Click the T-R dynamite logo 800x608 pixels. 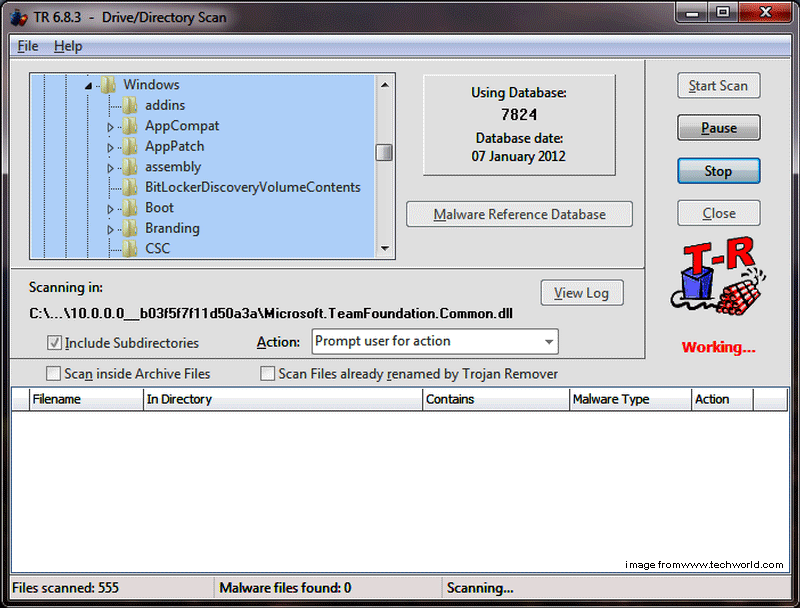point(718,276)
